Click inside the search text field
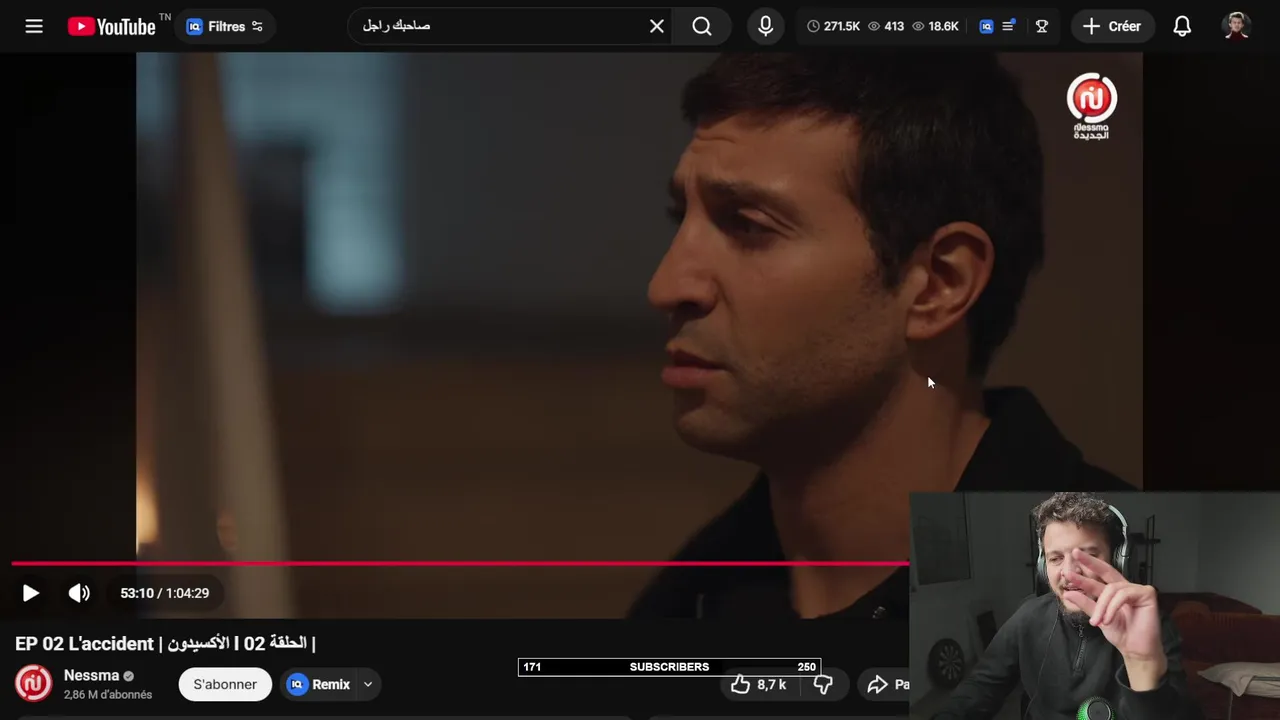The width and height of the screenshot is (1280, 720). point(500,26)
